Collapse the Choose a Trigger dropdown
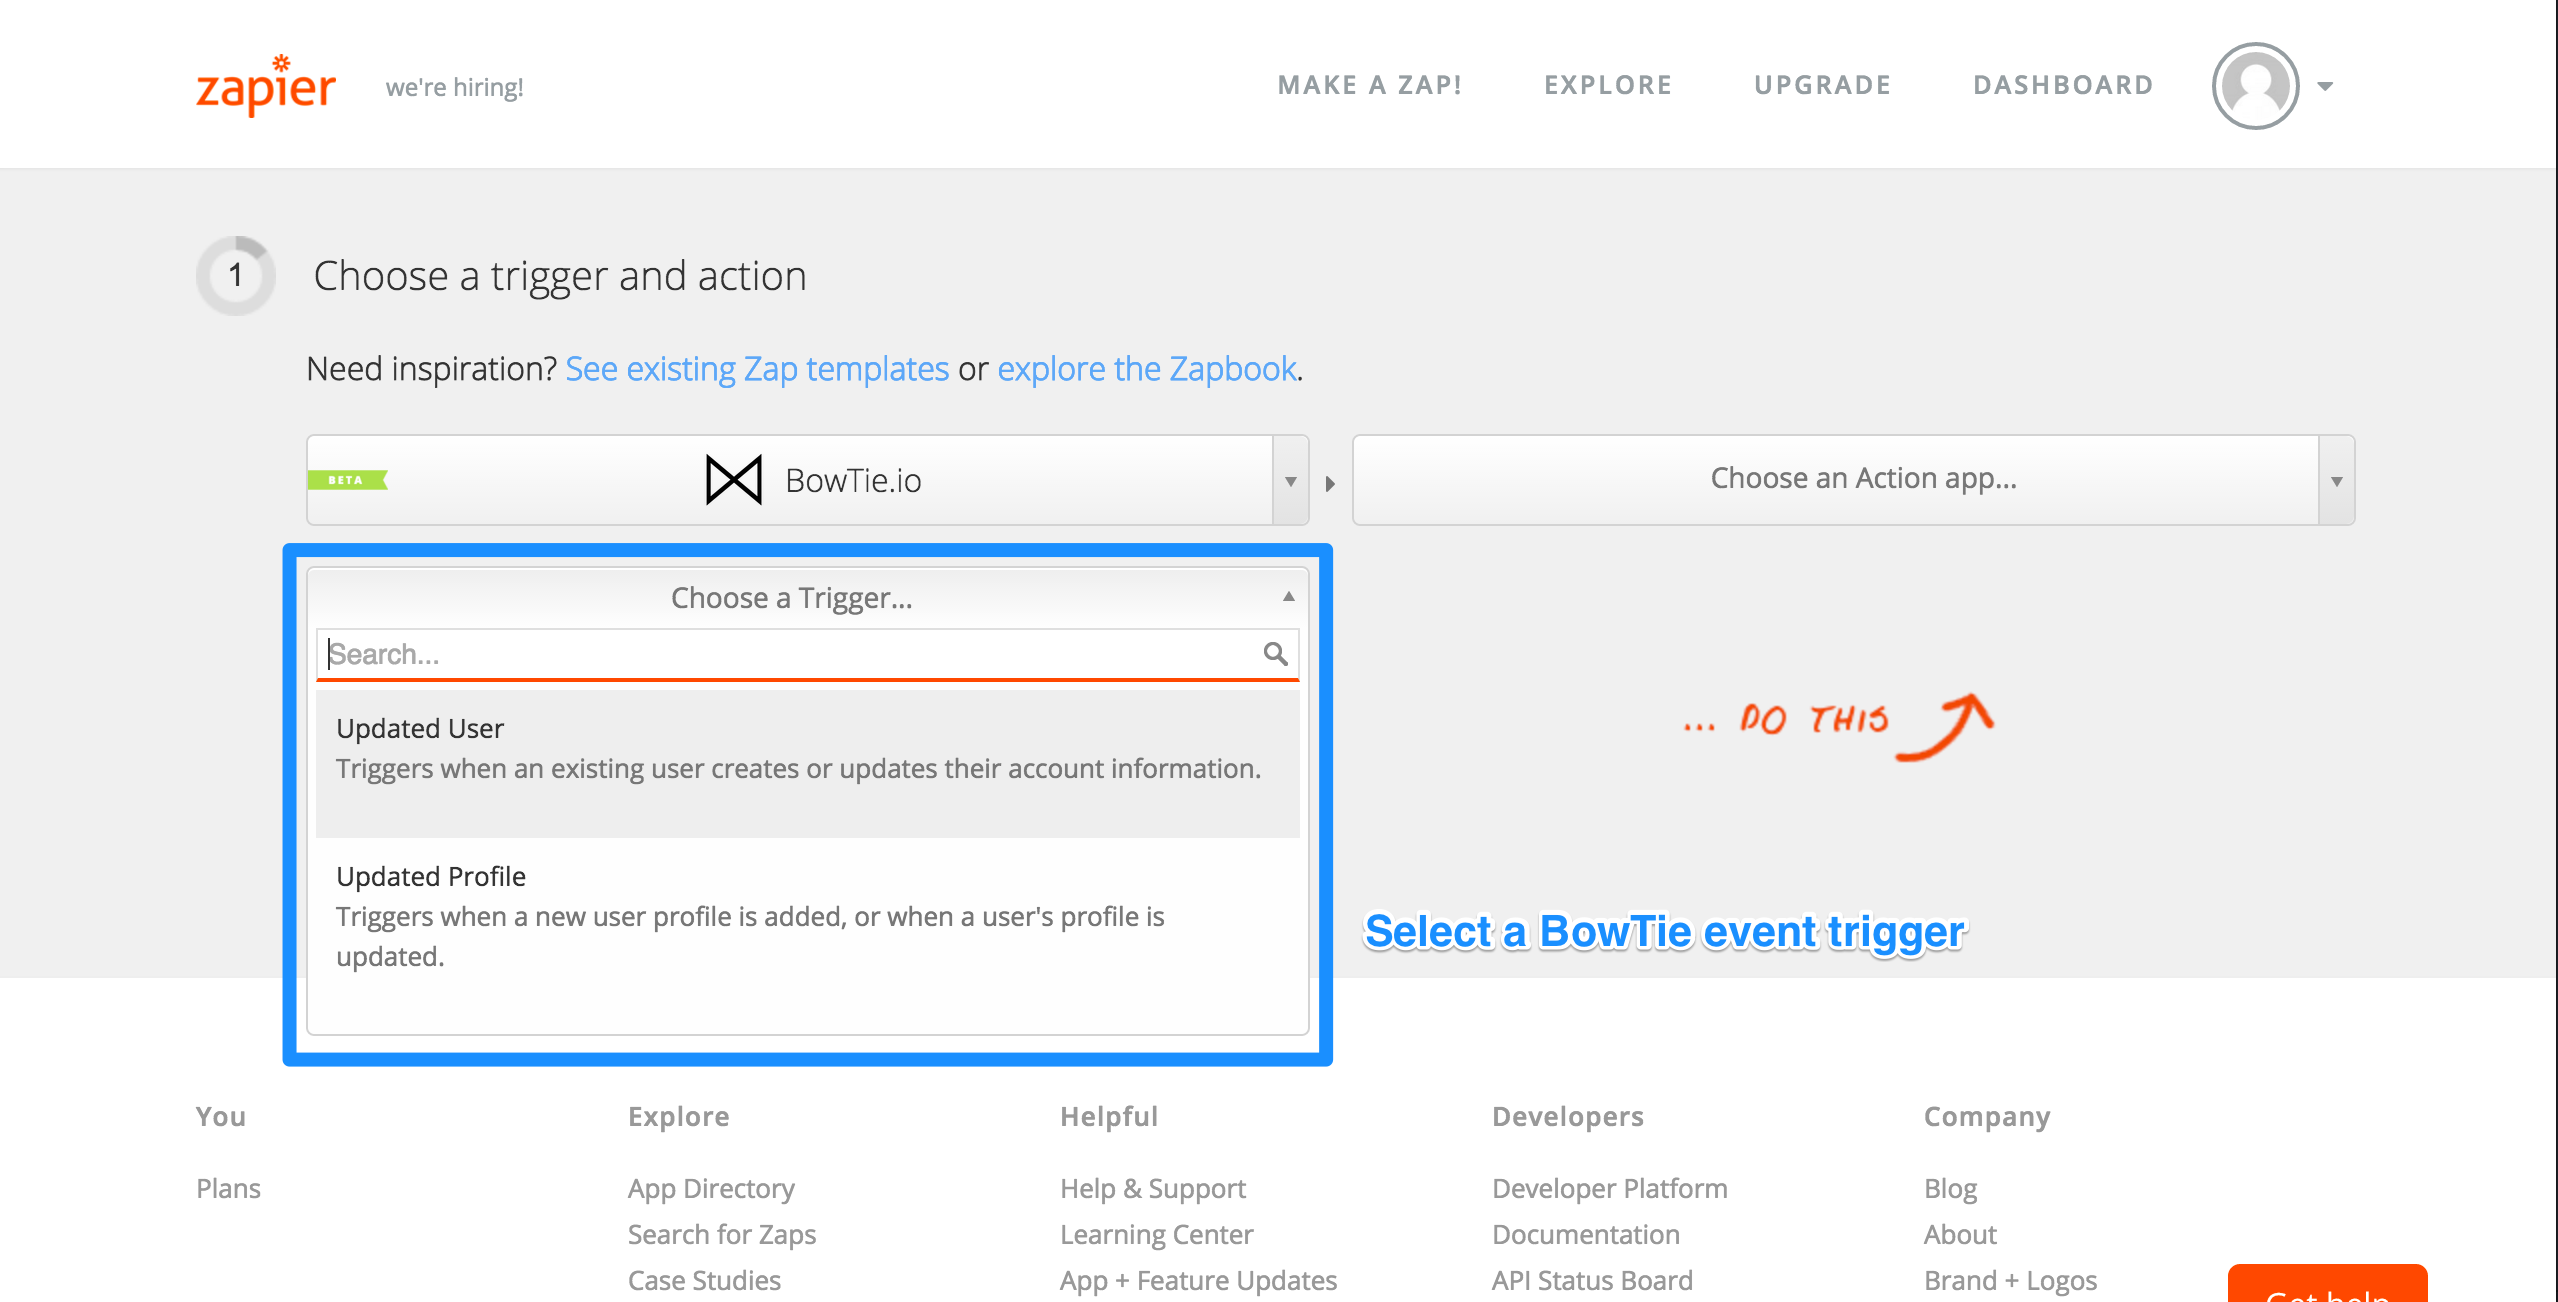Image resolution: width=2558 pixels, height=1302 pixels. click(x=807, y=598)
